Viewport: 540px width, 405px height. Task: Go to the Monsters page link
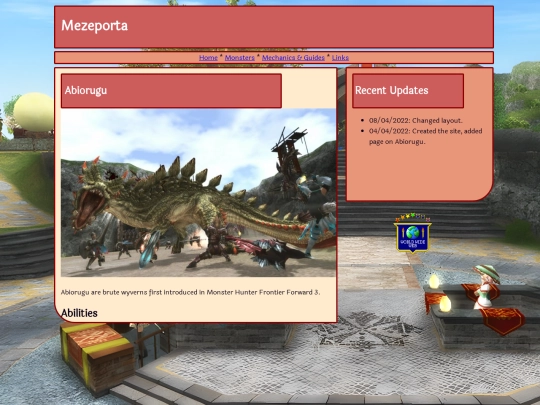pyautogui.click(x=239, y=58)
